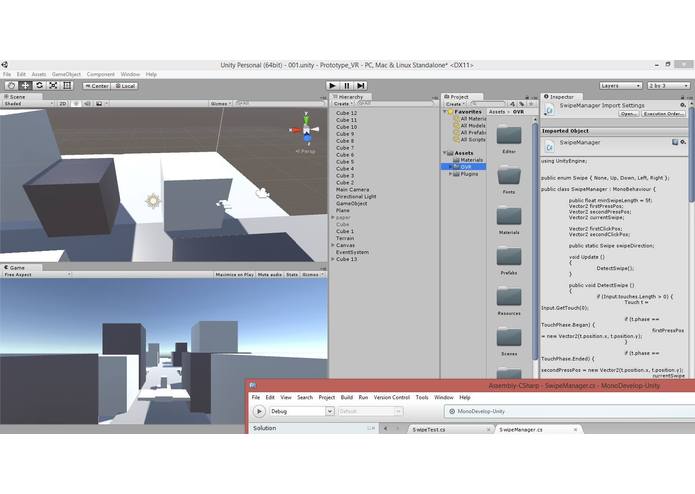Click the Execution Order... button
The height and width of the screenshot is (494, 695).
[x=664, y=114]
